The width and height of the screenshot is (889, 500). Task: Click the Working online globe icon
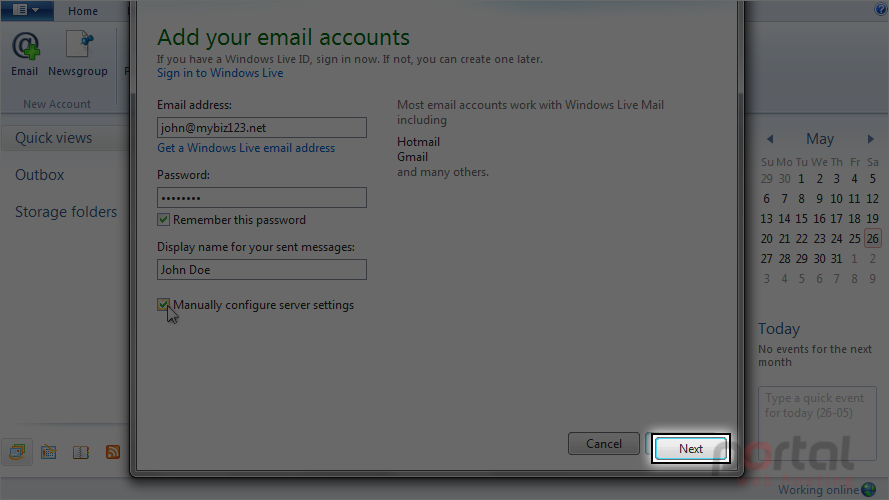[869, 489]
